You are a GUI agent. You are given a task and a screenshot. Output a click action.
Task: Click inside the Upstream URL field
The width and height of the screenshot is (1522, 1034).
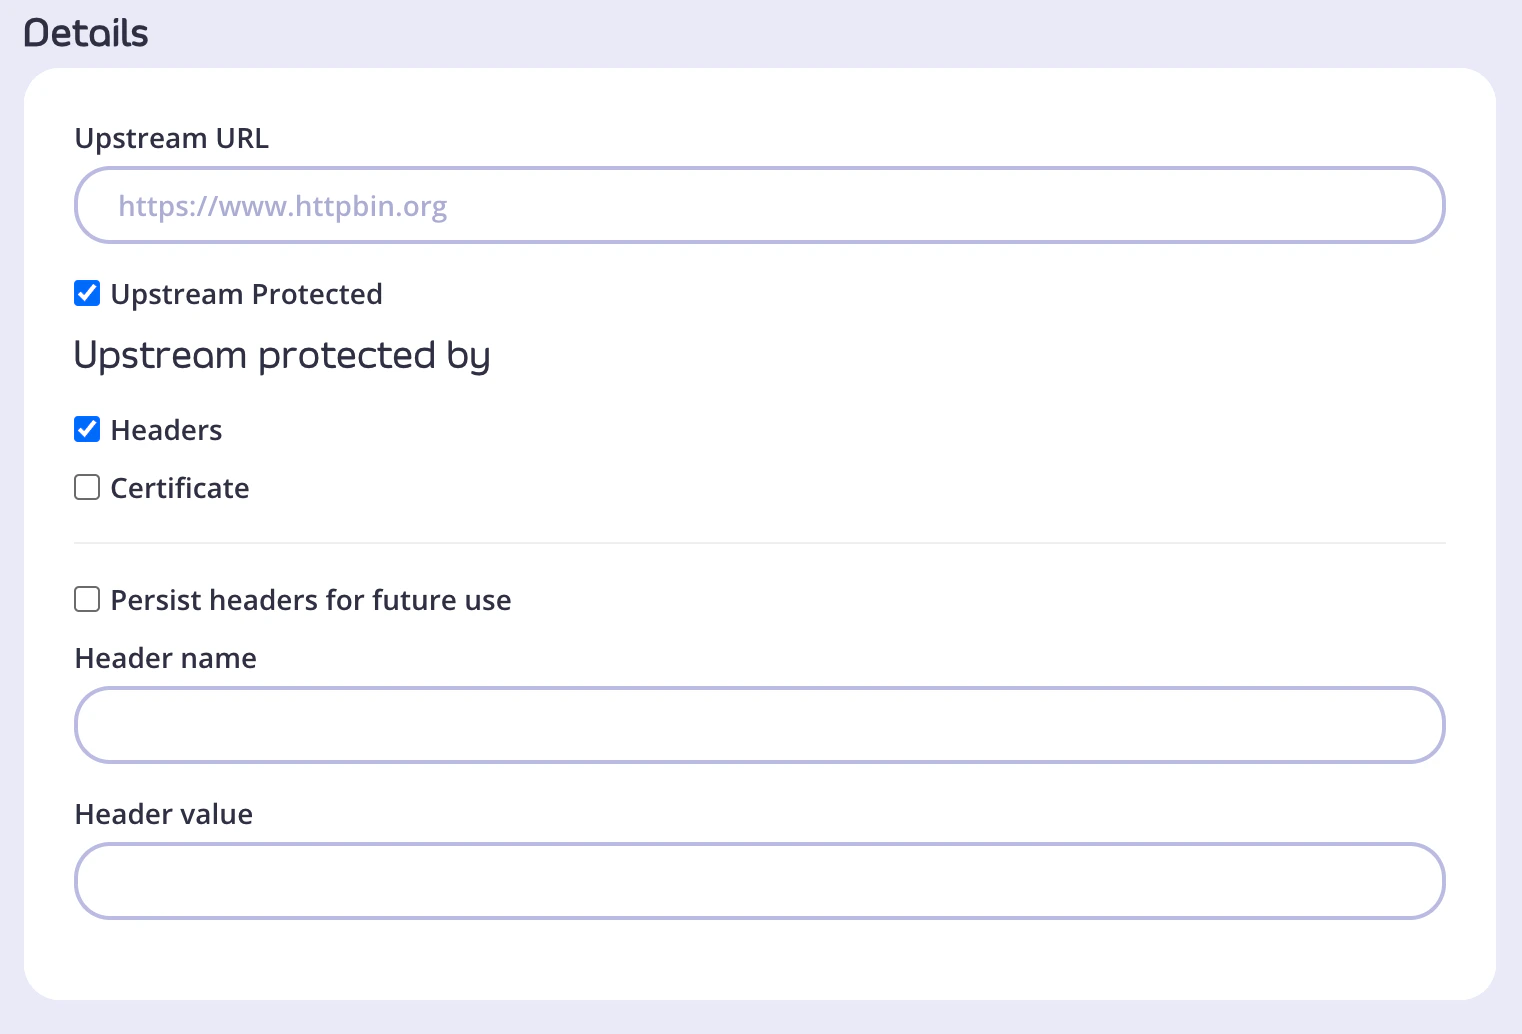[758, 205]
